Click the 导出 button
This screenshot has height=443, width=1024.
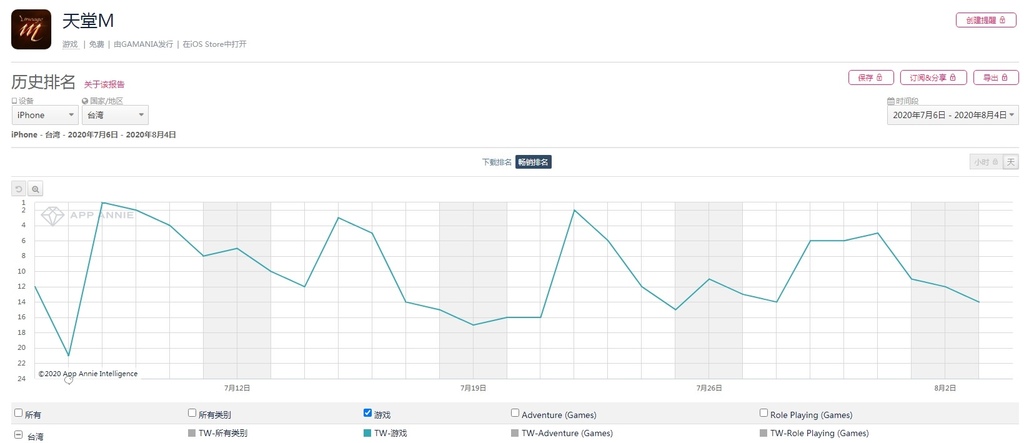click(x=995, y=78)
